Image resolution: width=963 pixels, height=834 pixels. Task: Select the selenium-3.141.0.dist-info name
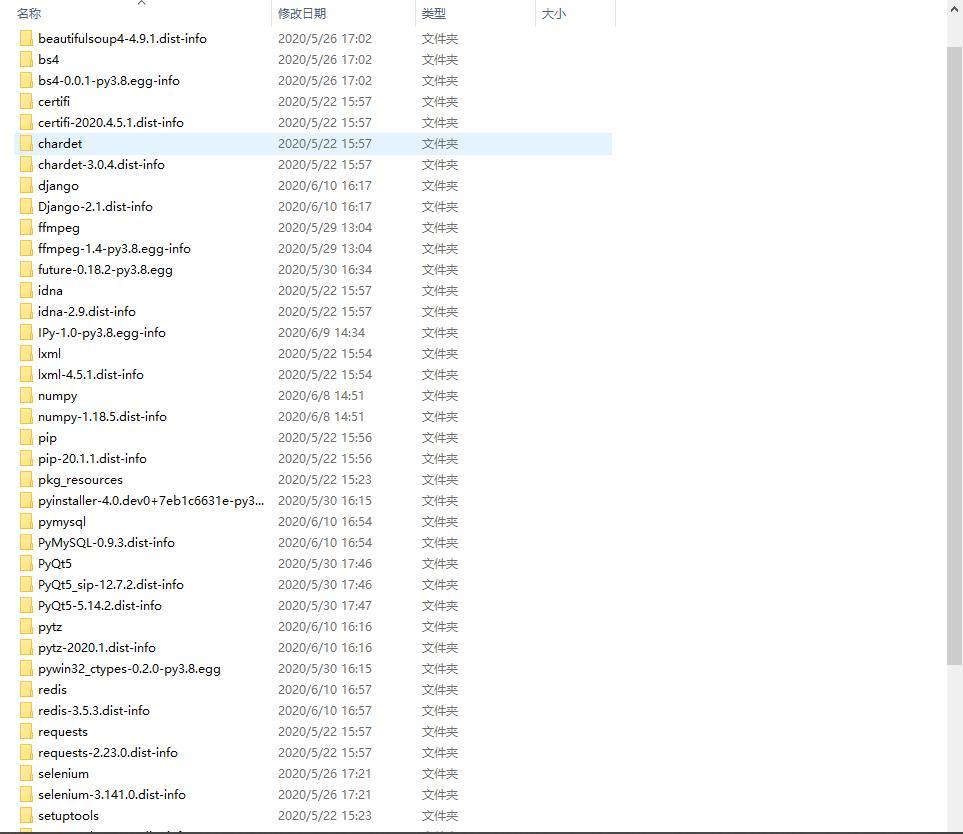(111, 795)
